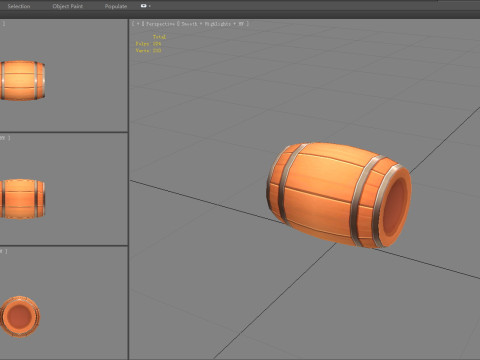Image resolution: width=480 pixels, height=360 pixels.
Task: Click the yellow Polys count statistic
Action: [148, 44]
